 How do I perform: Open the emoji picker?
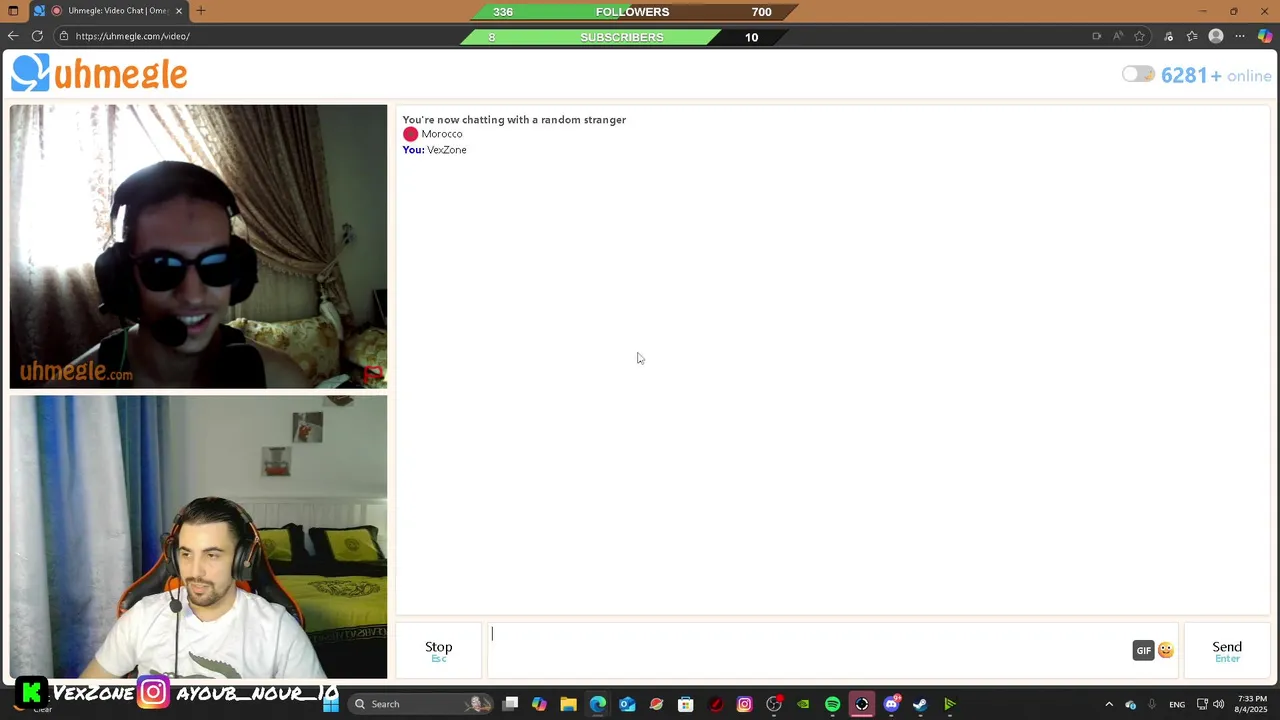(x=1166, y=650)
